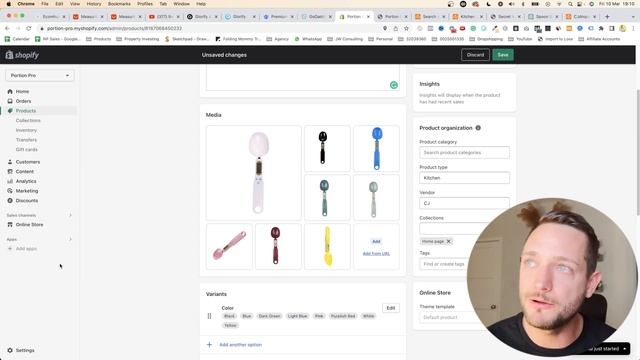Click the browser reload button

point(29,29)
